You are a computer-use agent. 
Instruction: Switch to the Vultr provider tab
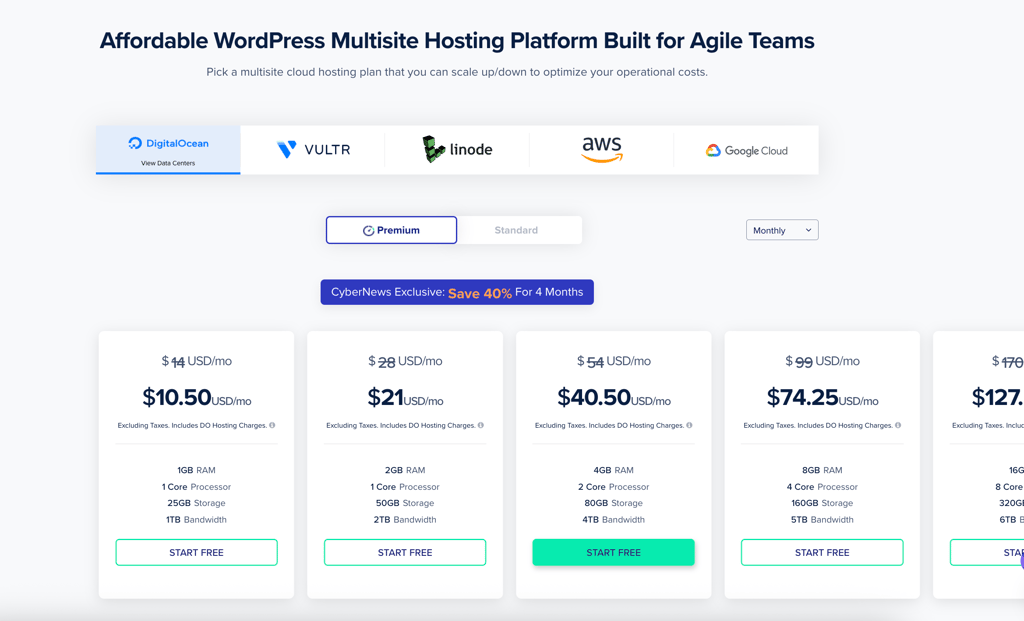[313, 150]
